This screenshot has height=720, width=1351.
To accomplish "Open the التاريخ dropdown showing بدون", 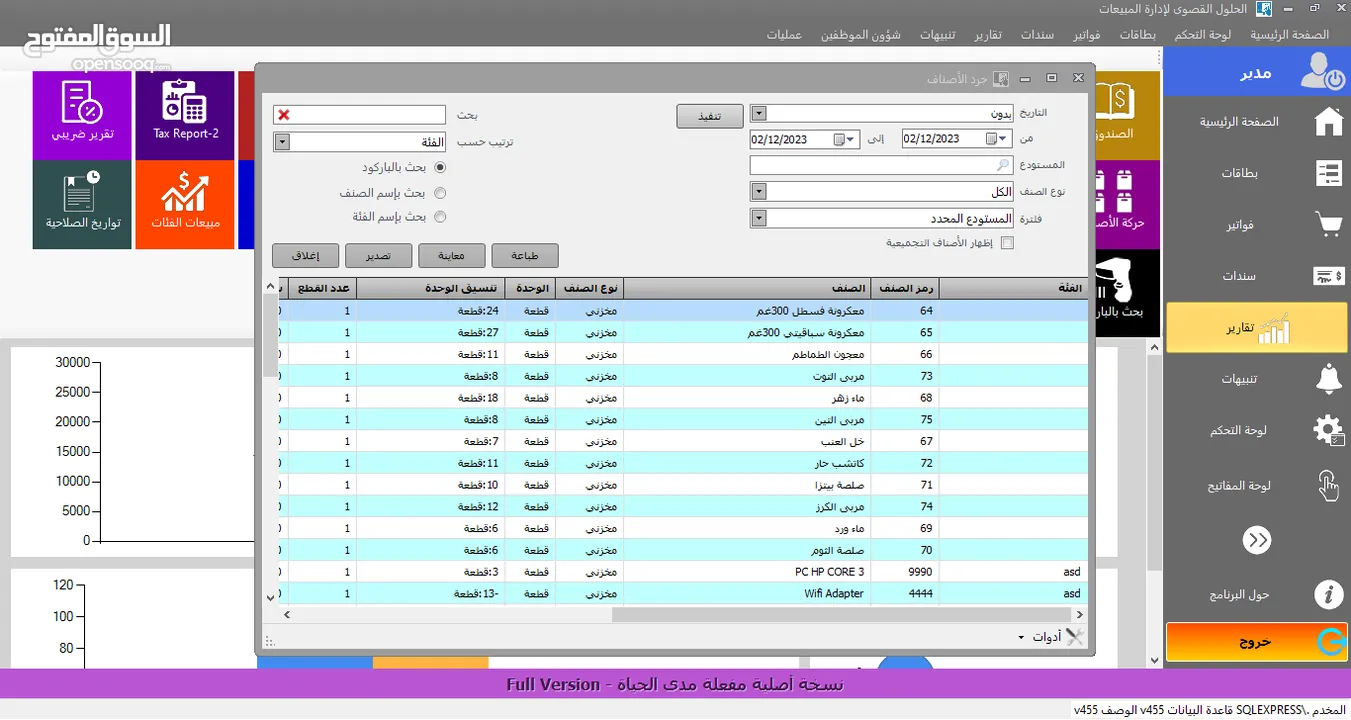I will [758, 114].
